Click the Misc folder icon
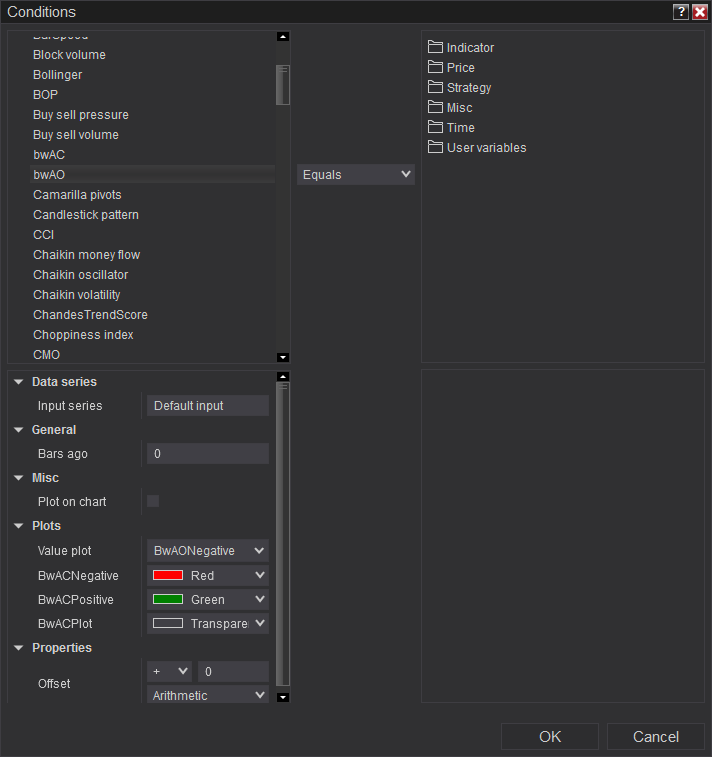712x757 pixels. click(435, 107)
